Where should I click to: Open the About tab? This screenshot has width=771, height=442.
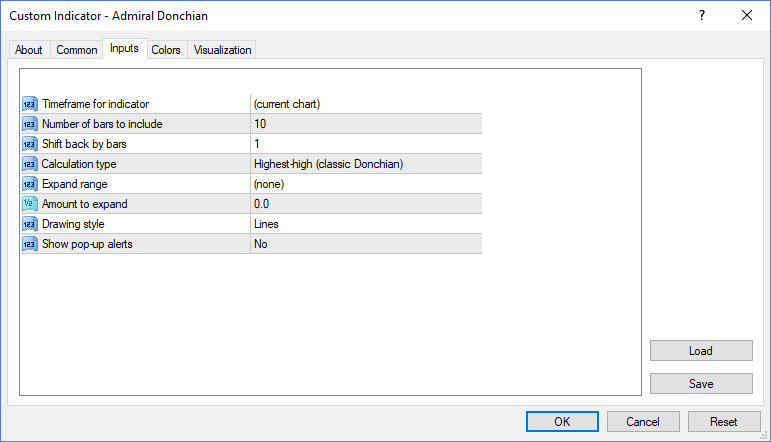[29, 50]
